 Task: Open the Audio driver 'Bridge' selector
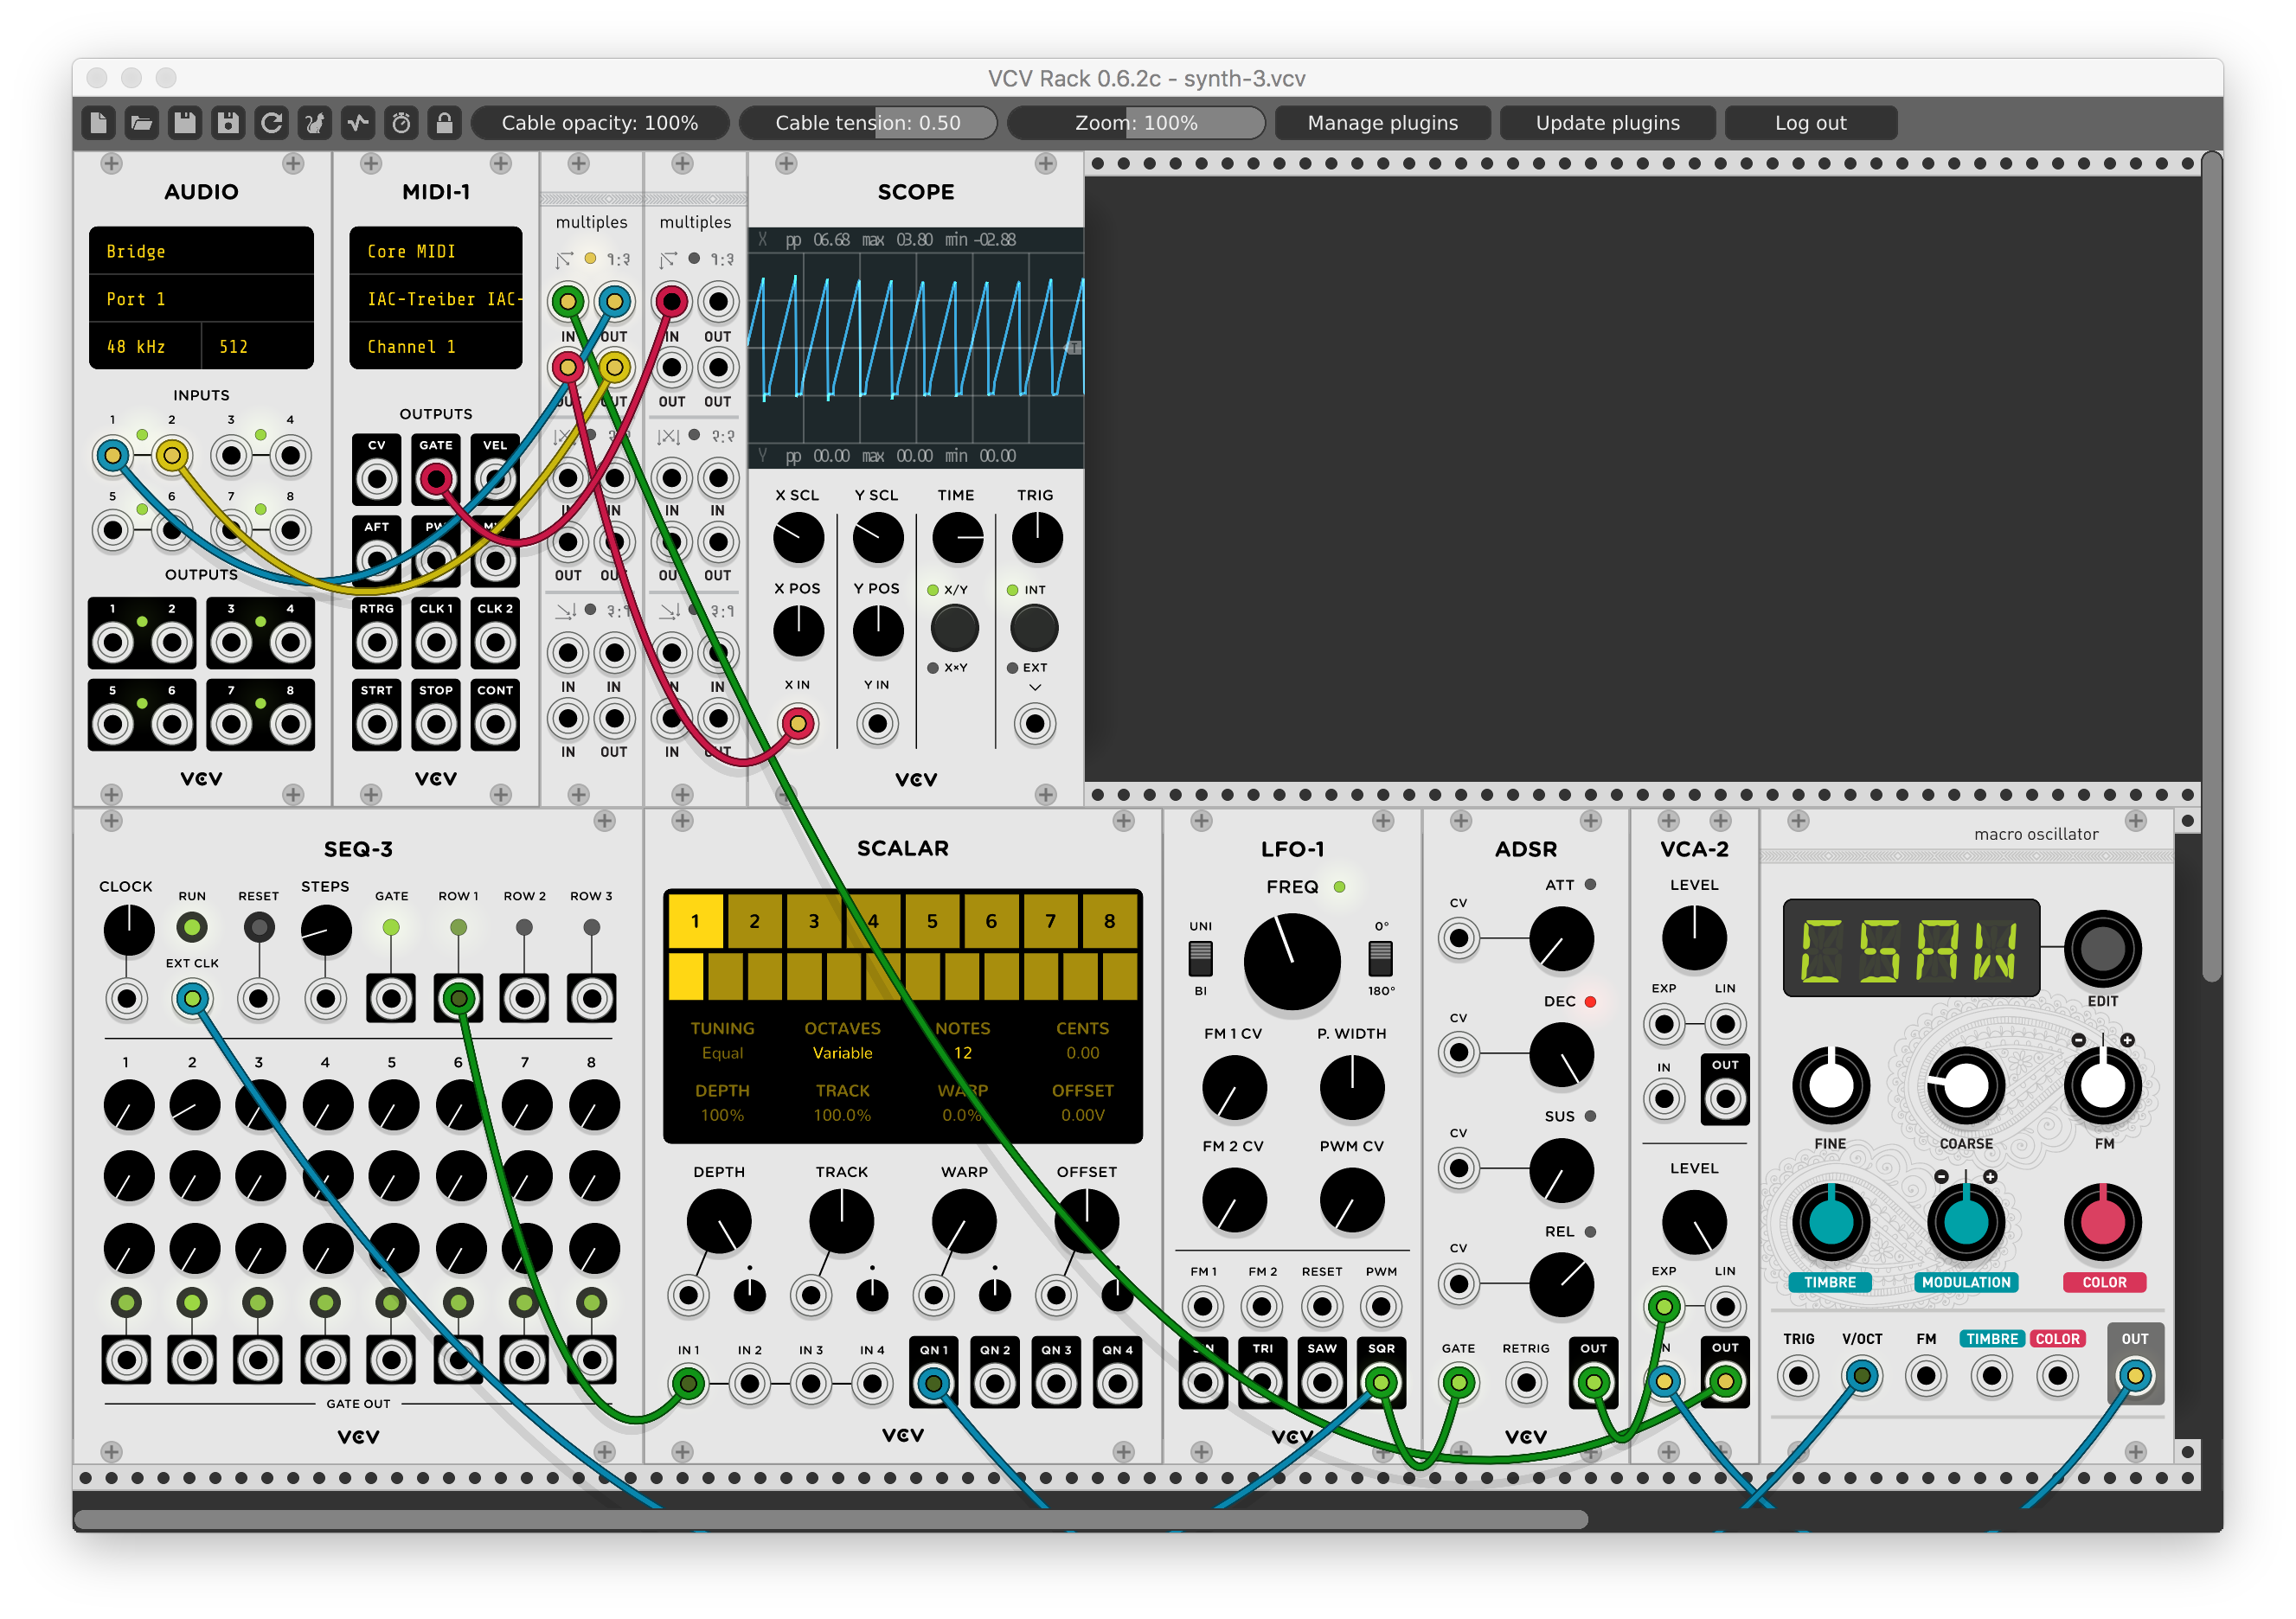click(201, 251)
